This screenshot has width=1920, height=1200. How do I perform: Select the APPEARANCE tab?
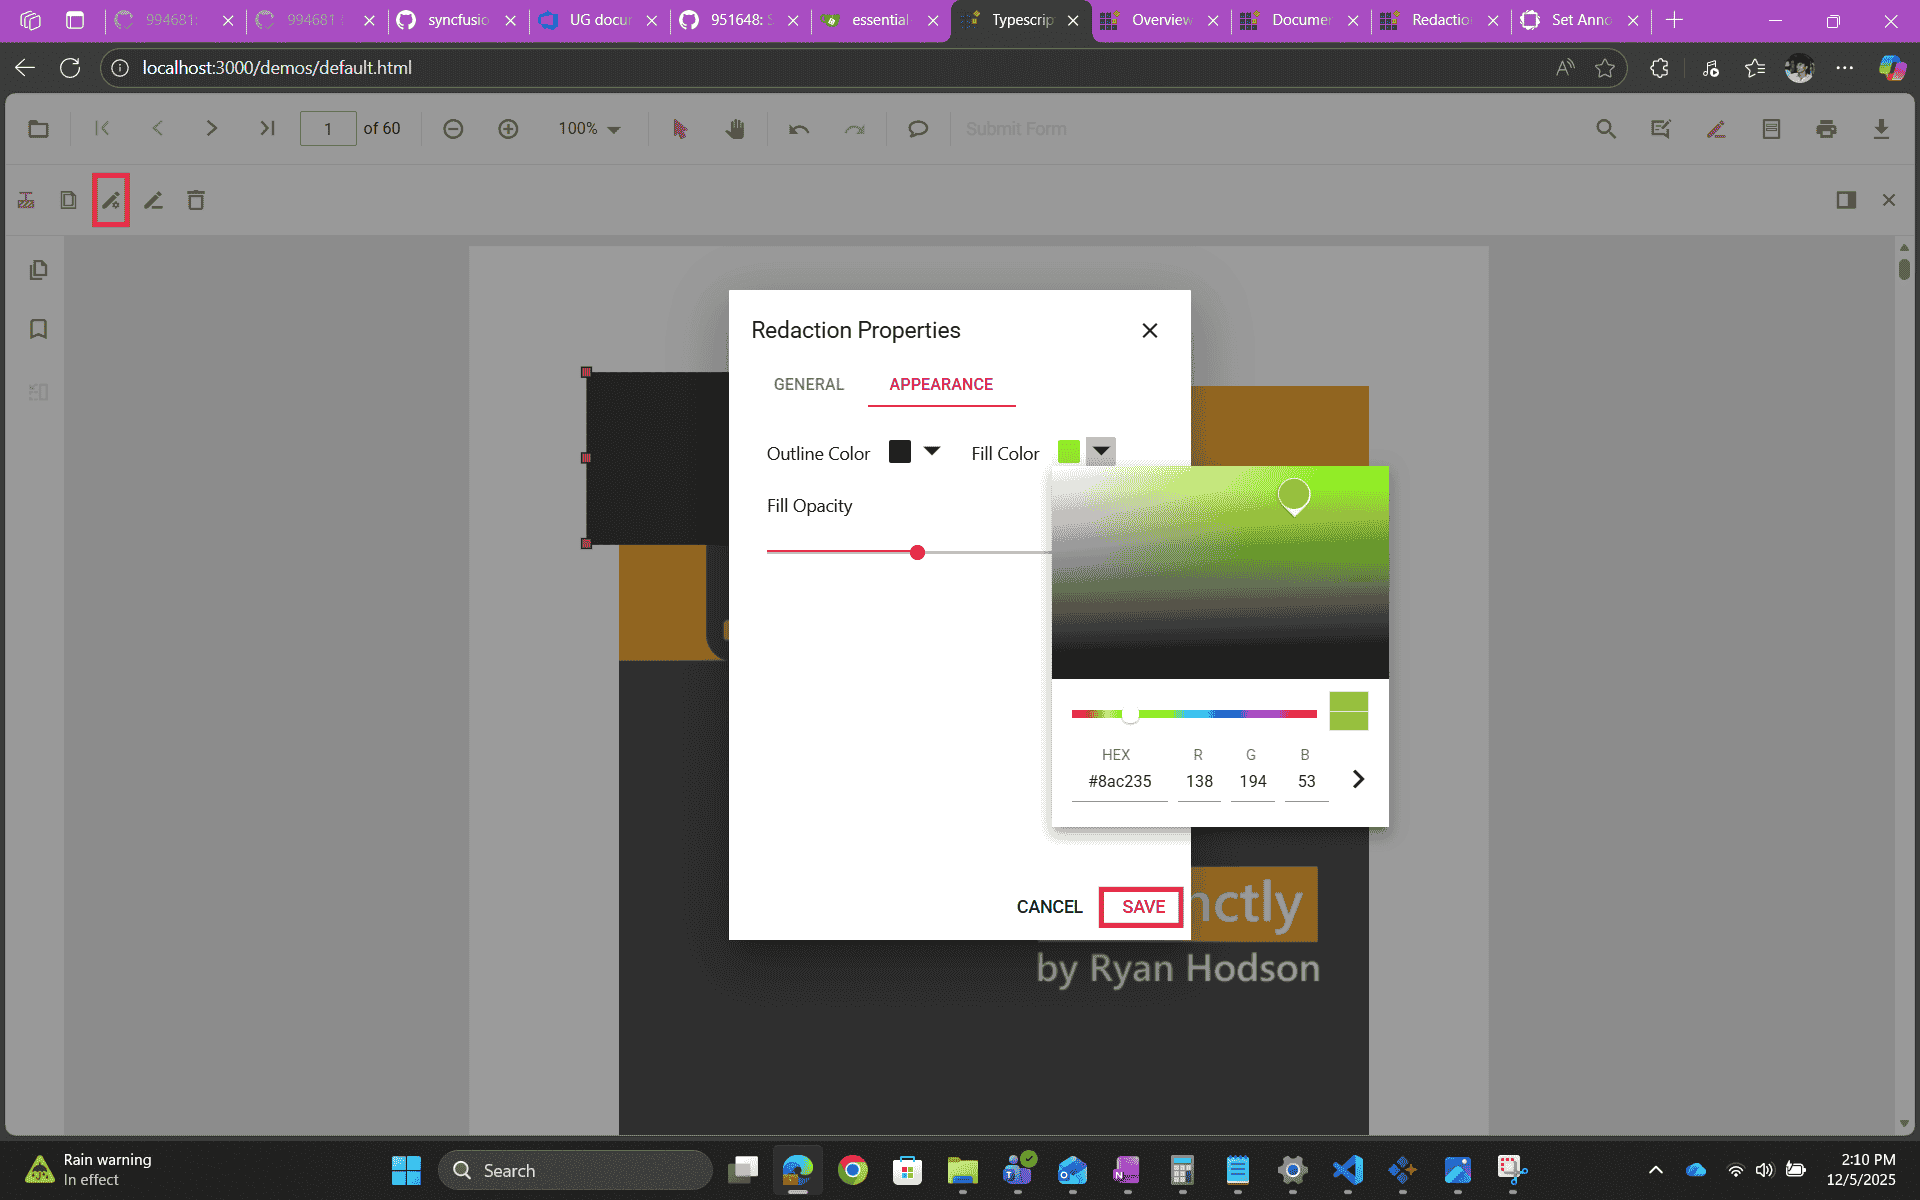941,384
